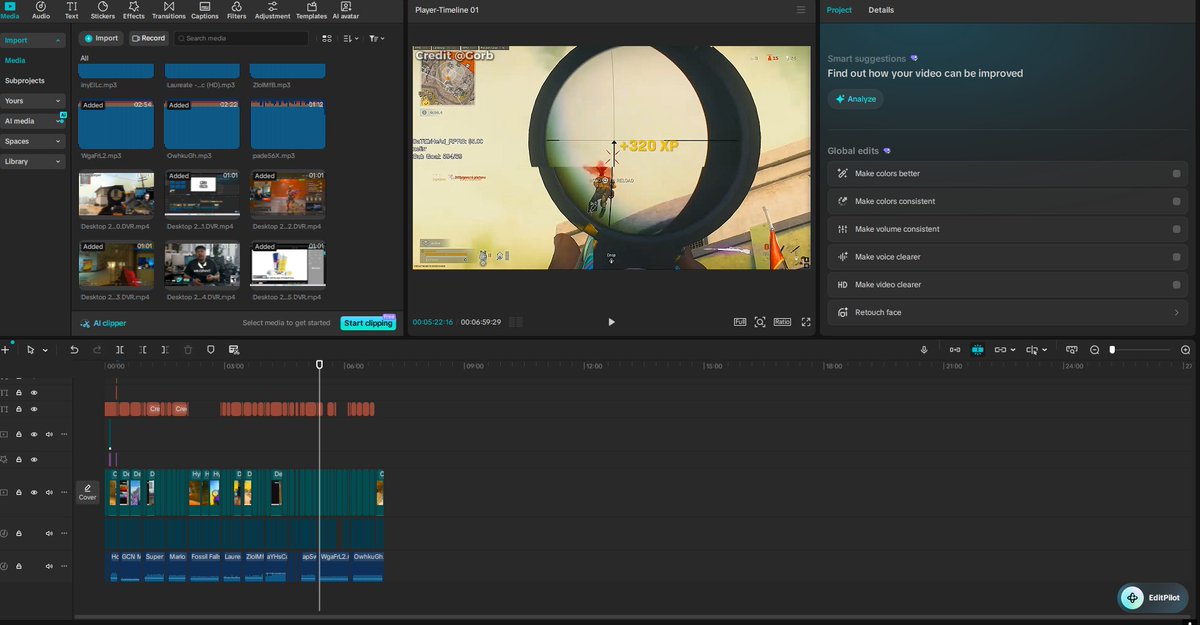Toggle eye visibility on the orange caption track
Screen dimensions: 1200x625
pyautogui.click(x=33, y=409)
